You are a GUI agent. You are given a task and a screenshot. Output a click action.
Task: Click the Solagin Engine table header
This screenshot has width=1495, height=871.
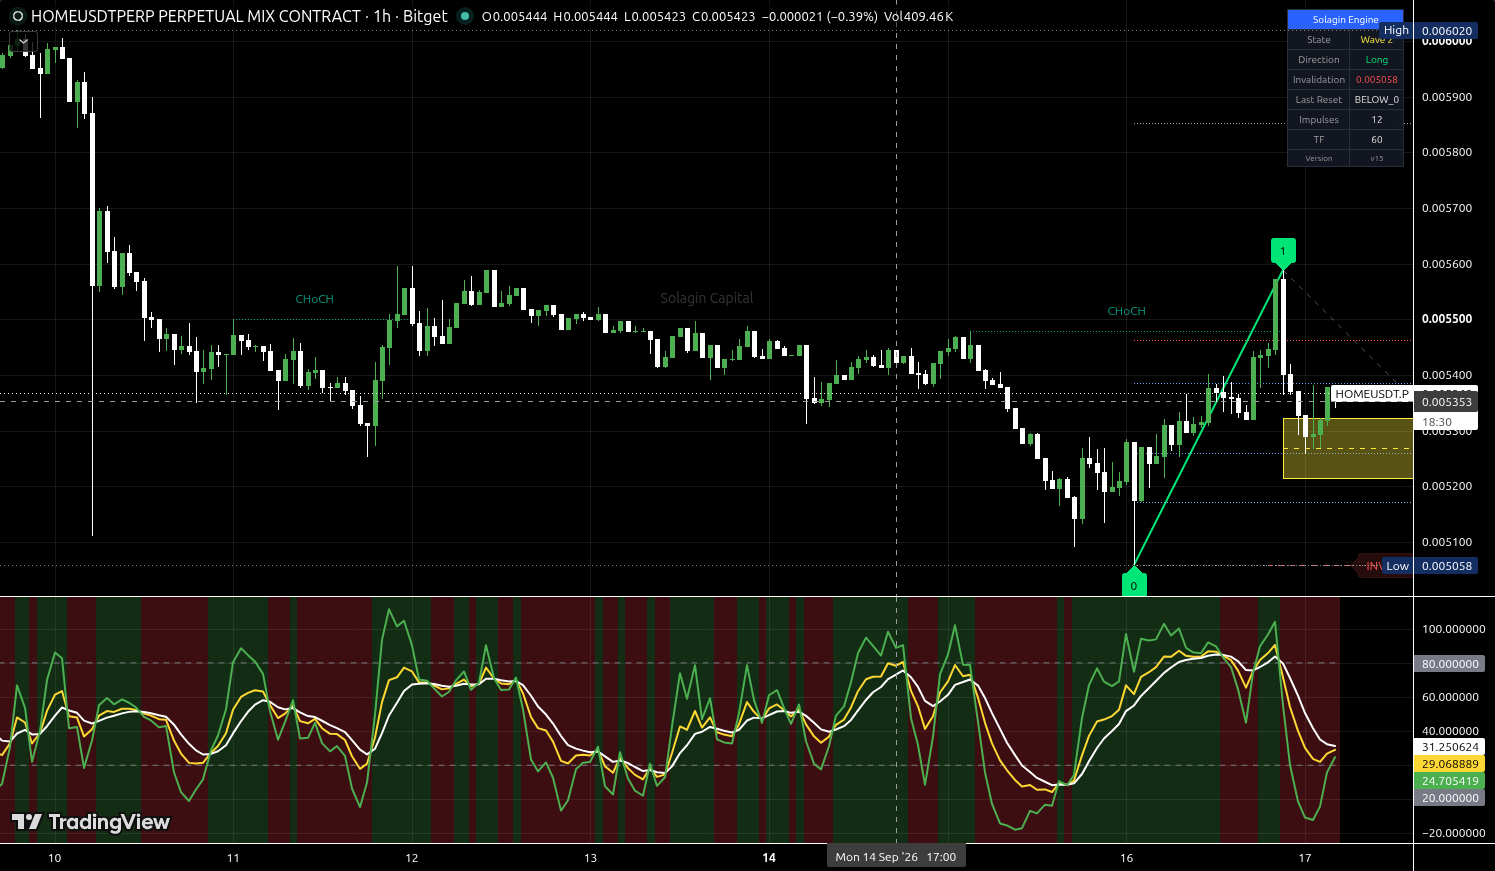coord(1345,19)
